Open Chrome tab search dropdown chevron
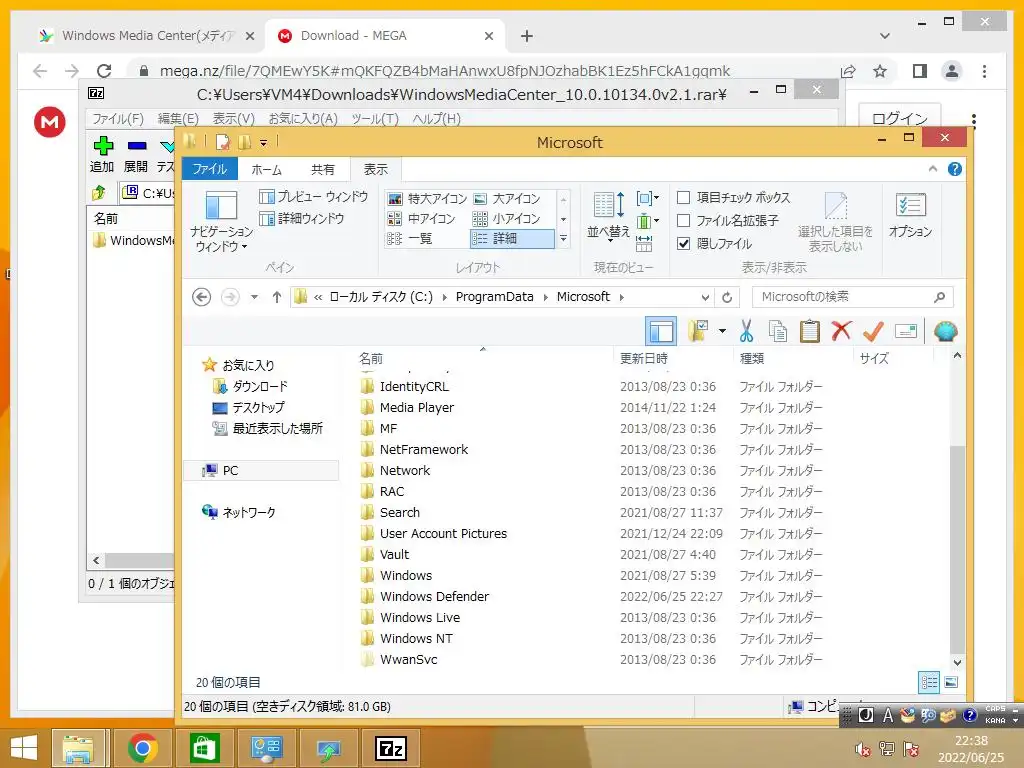The width and height of the screenshot is (1024, 768). click(x=885, y=35)
